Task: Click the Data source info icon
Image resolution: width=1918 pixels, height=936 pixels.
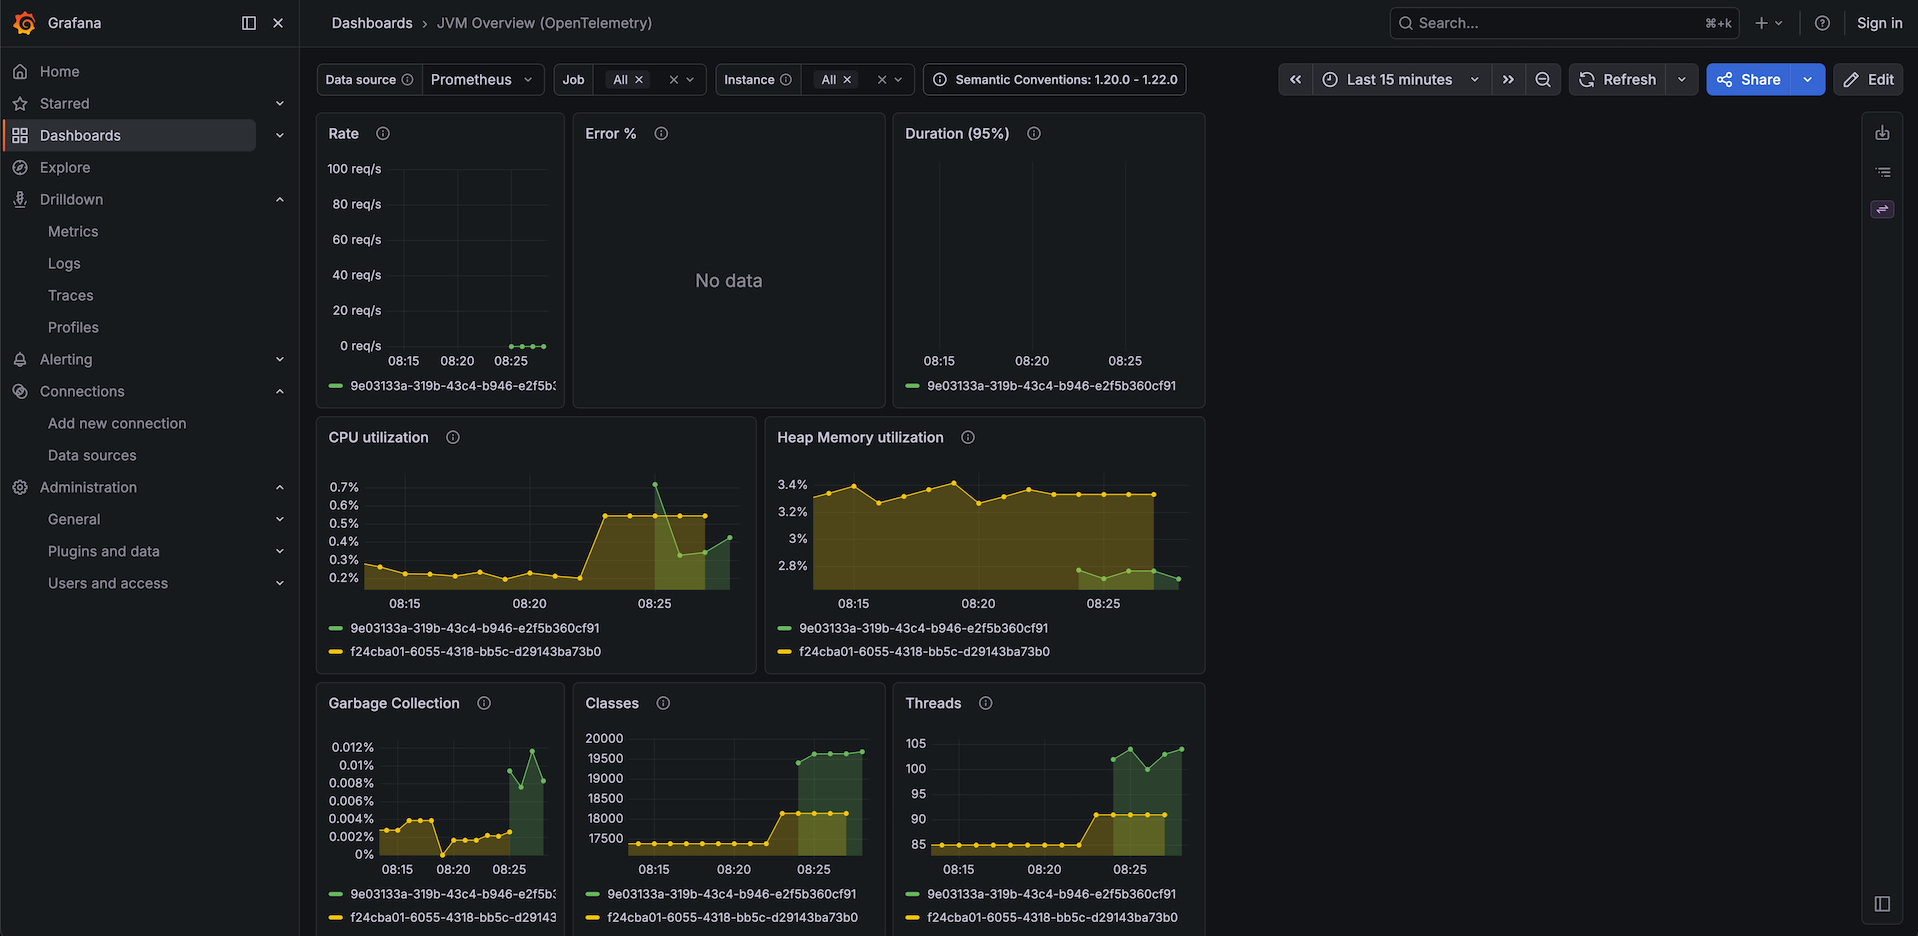Action: tap(407, 80)
